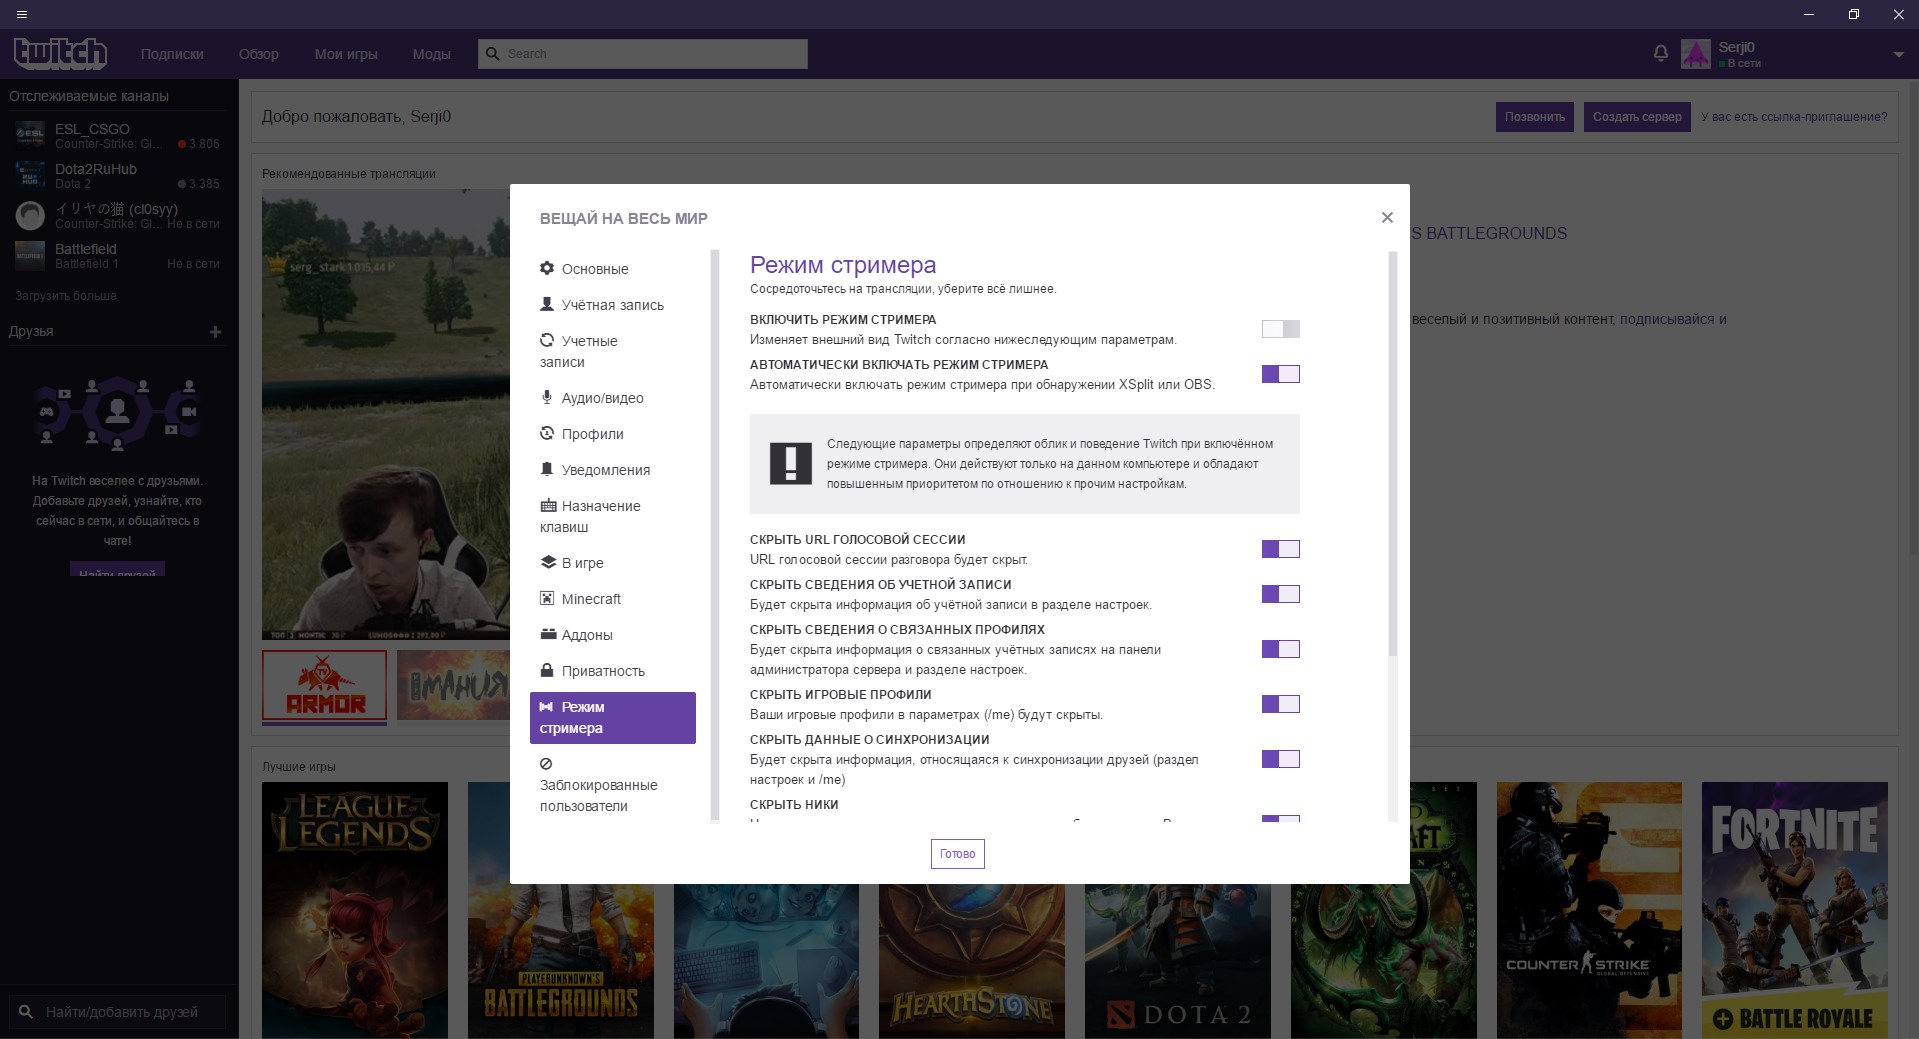Screen dimensions: 1919x1039
Task: Click the briefcase icon next to Аддоны
Action: coord(548,634)
